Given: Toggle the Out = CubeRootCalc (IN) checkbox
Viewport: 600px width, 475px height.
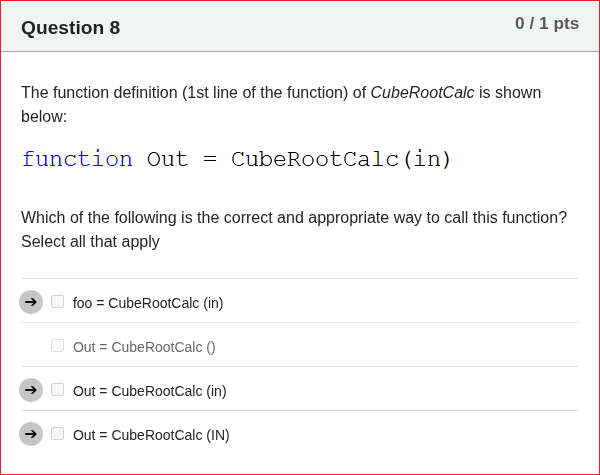Looking at the screenshot, I should [x=58, y=433].
